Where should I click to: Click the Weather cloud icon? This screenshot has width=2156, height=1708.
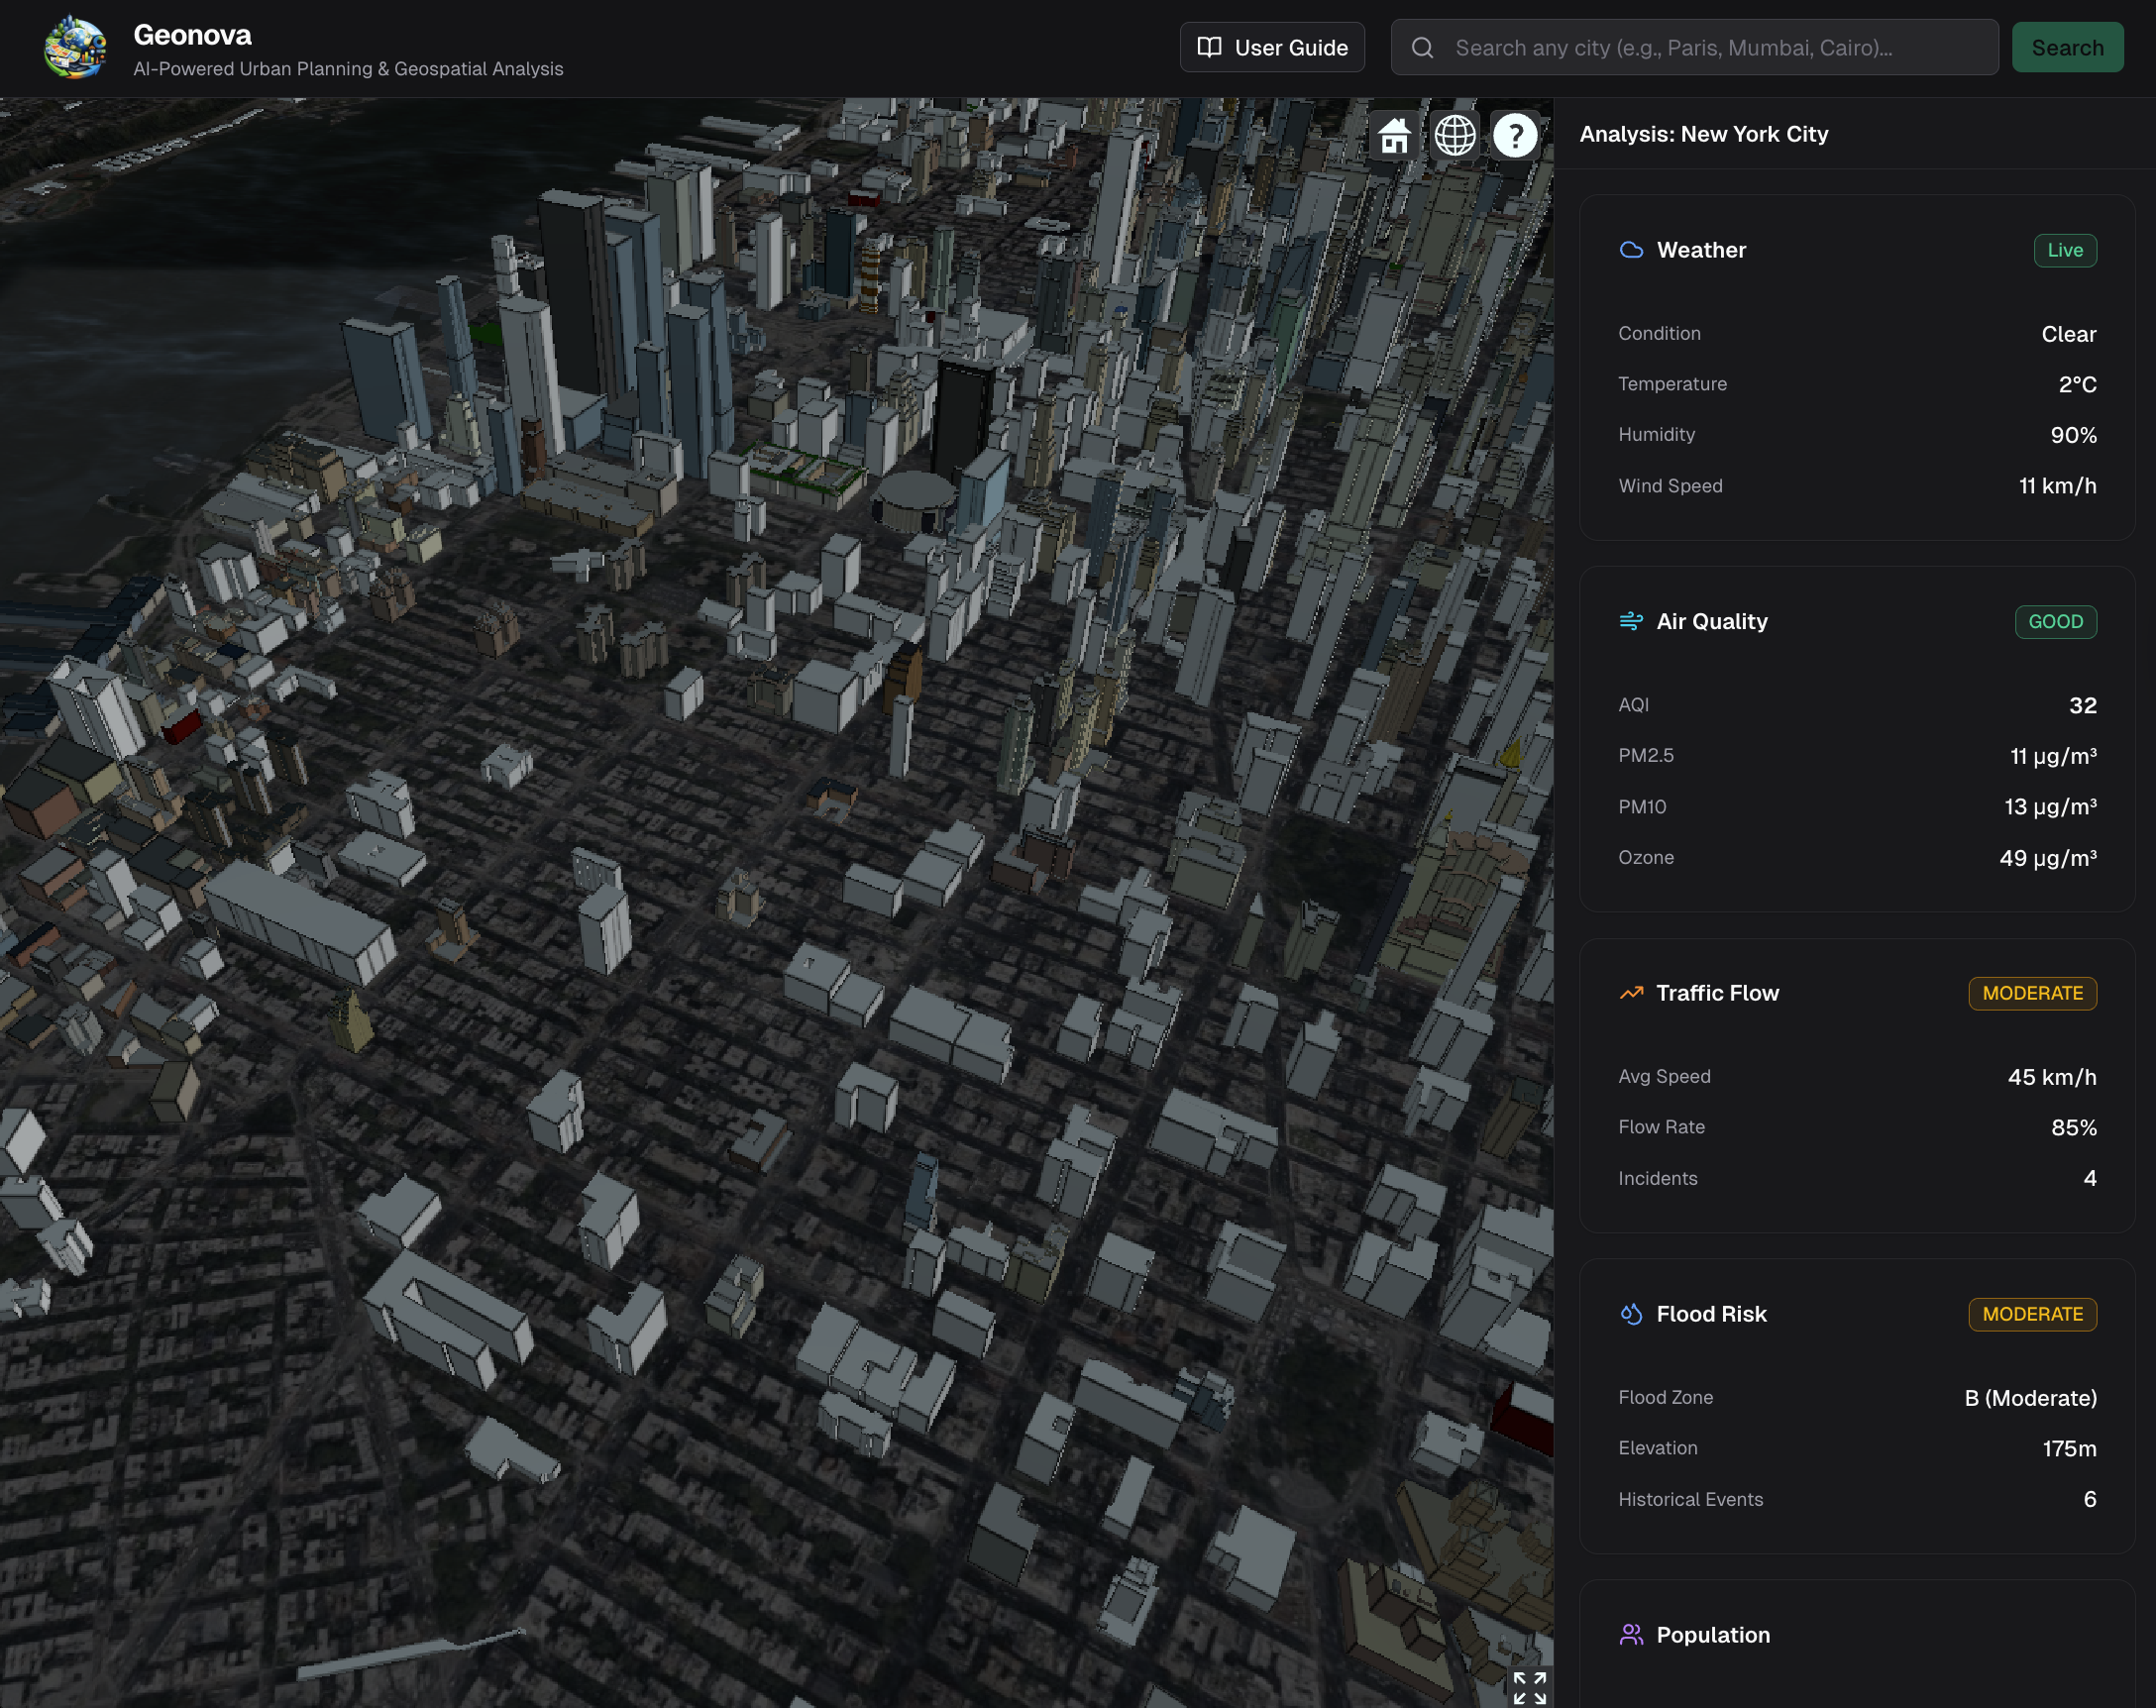1630,250
